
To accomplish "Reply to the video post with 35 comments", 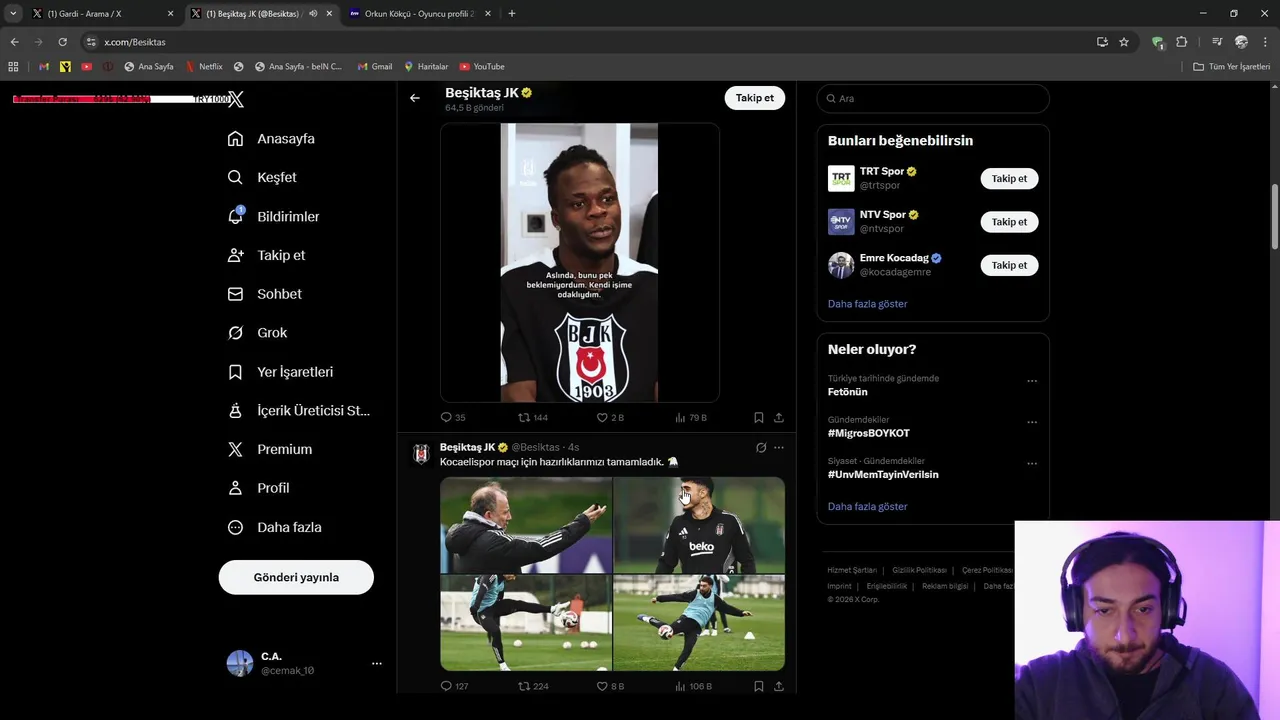I will (453, 417).
